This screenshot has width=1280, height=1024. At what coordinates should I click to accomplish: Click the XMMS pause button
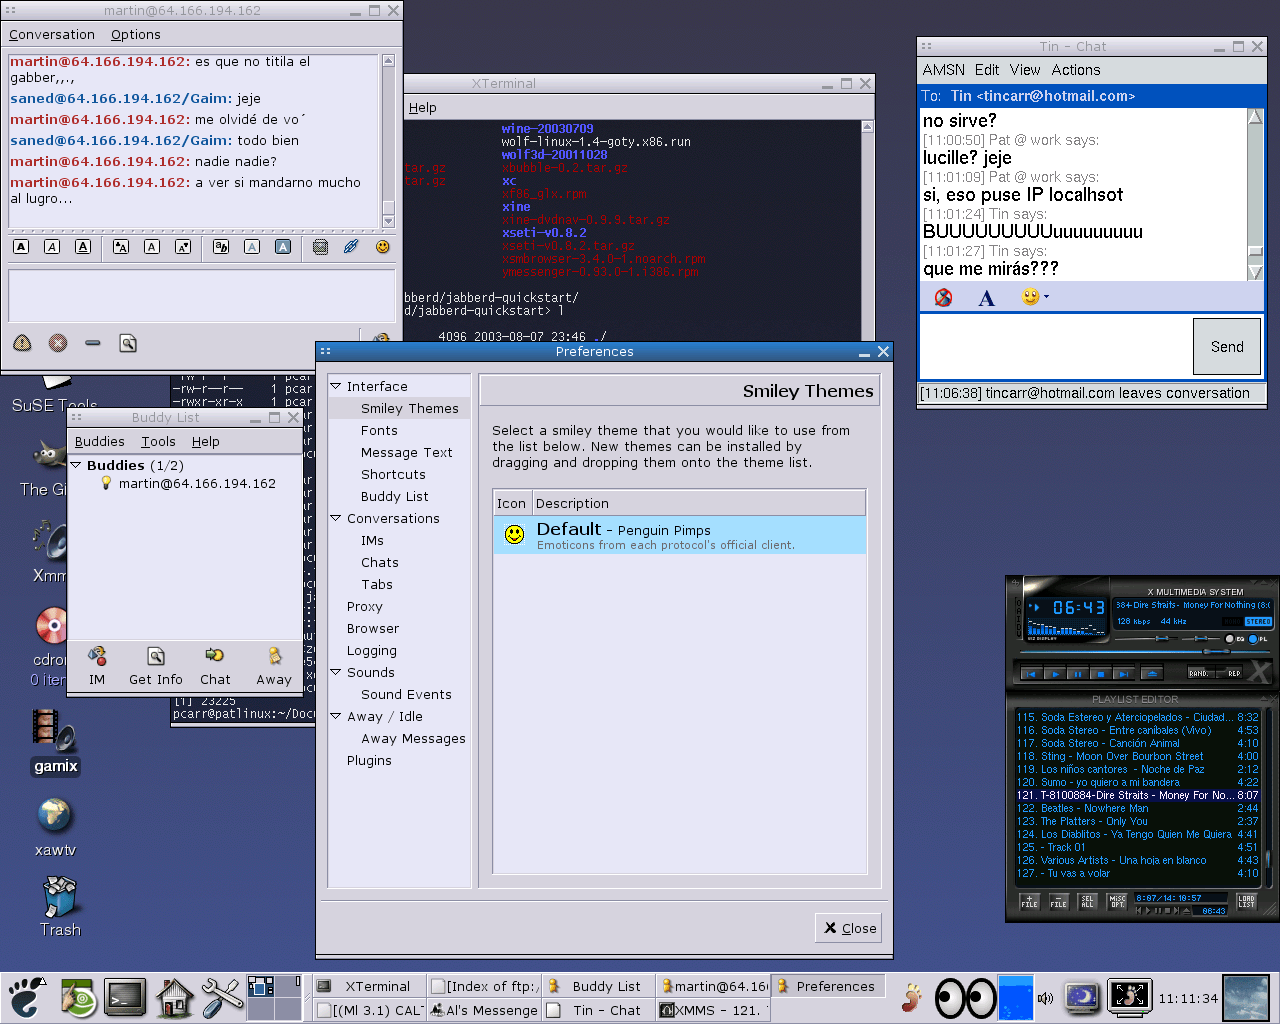pos(1077,674)
